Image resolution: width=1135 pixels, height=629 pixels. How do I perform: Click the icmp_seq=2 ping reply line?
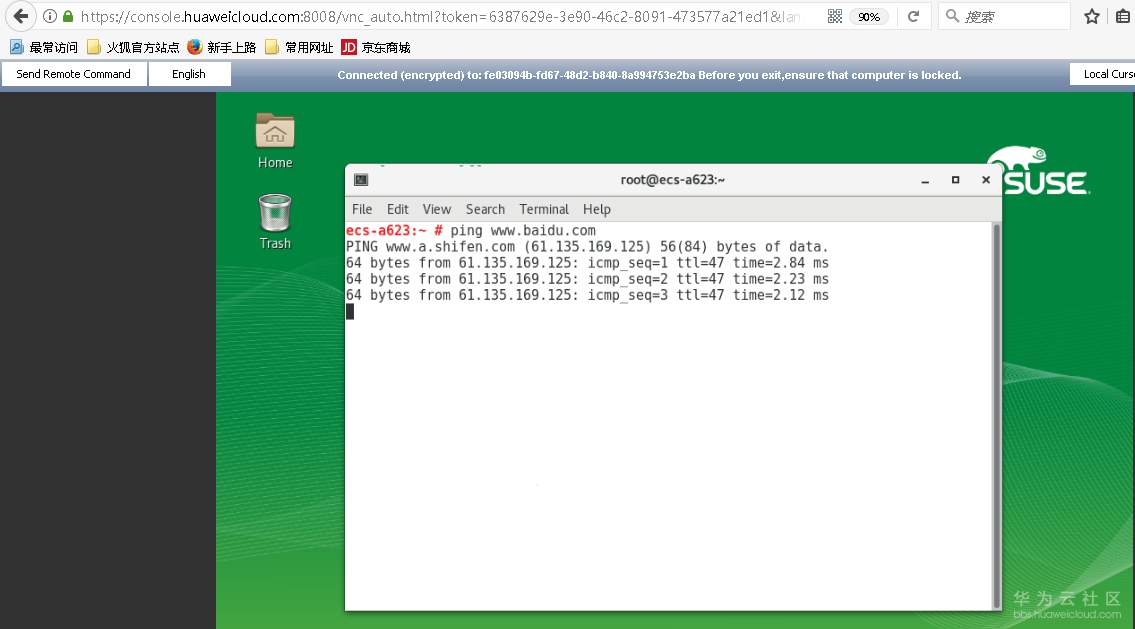tap(587, 279)
